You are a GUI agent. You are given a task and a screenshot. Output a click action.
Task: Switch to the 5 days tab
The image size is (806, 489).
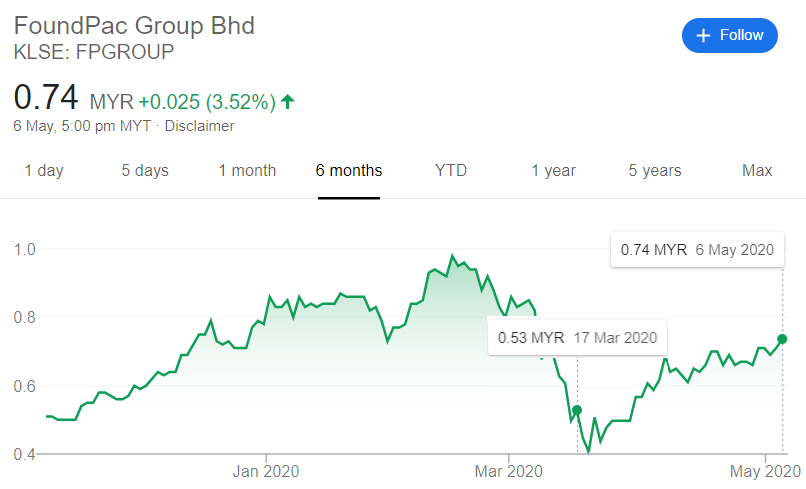pyautogui.click(x=145, y=171)
